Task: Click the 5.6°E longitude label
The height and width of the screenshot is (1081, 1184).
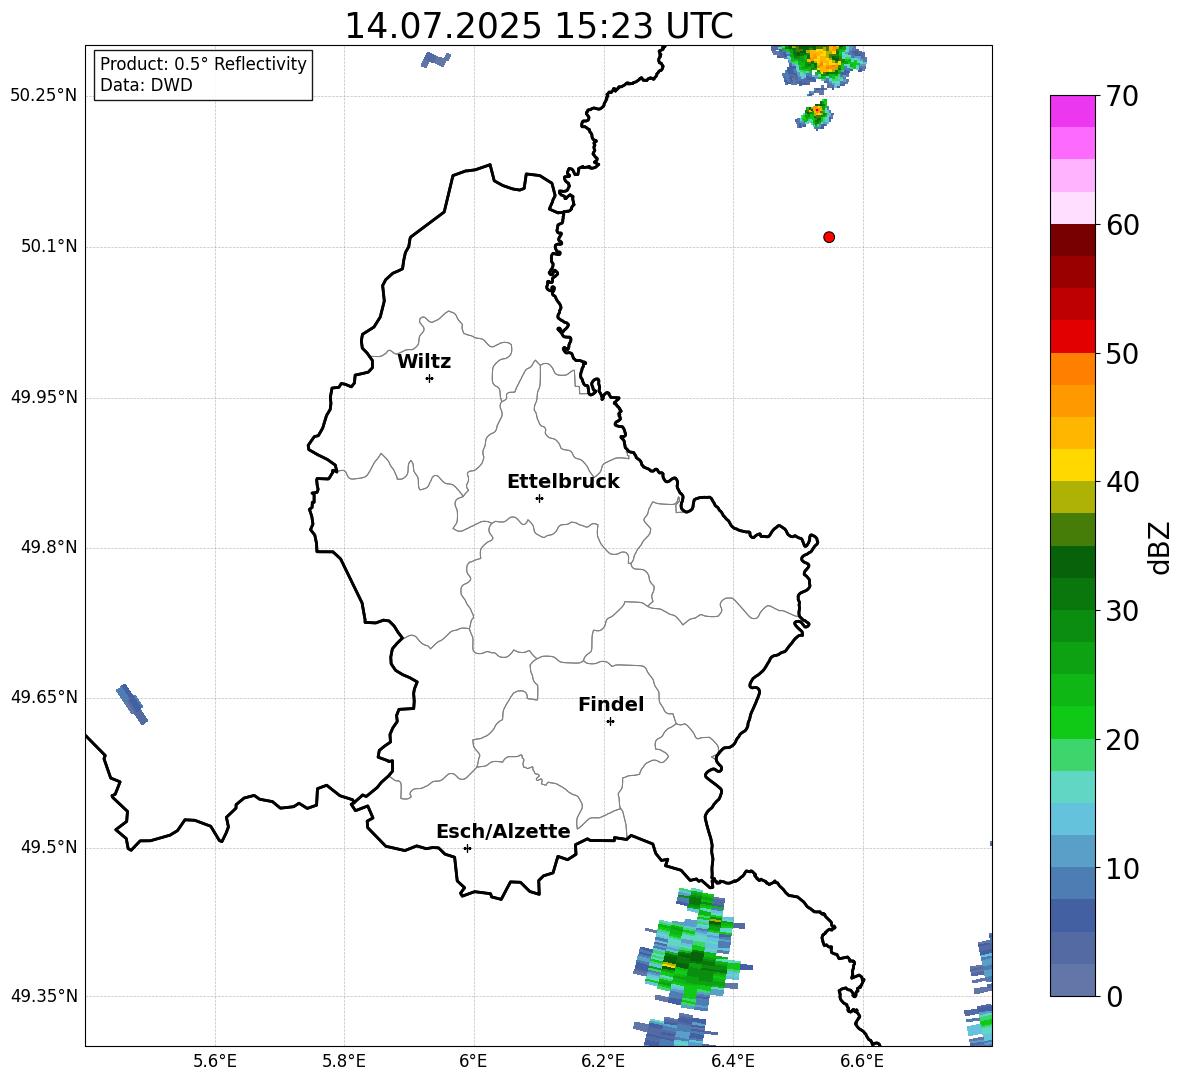Action: point(215,1061)
